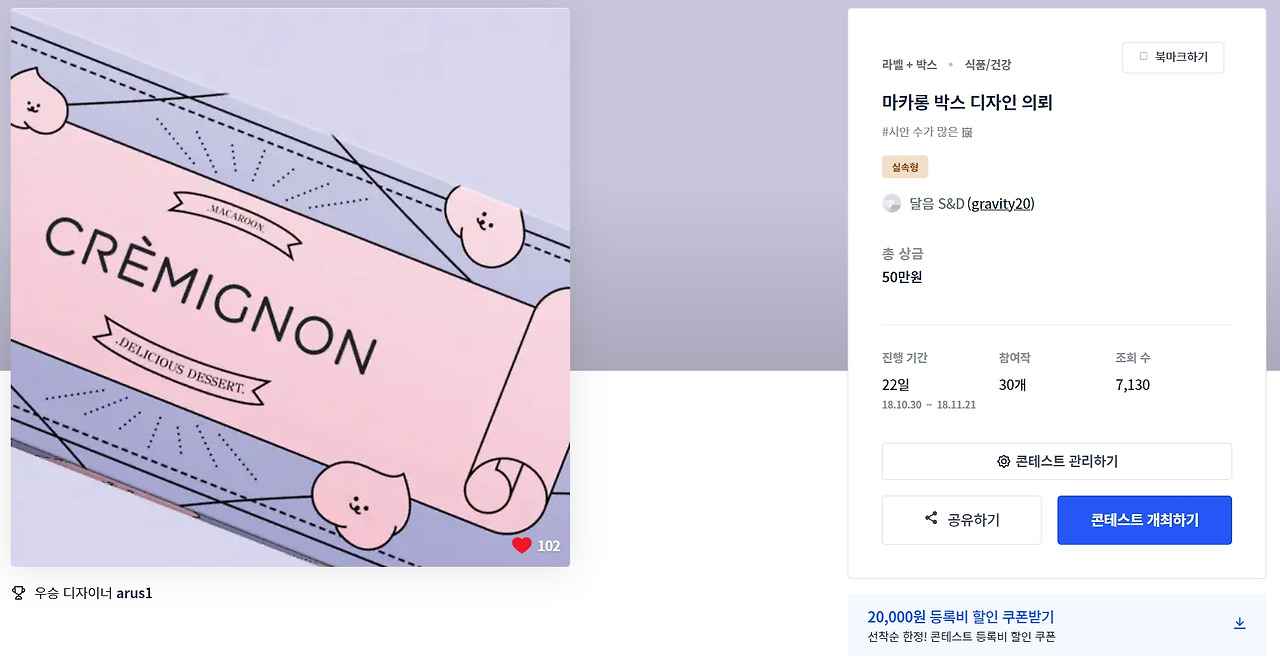
Task: Click the coupon download arrow icon
Action: (x=1239, y=623)
